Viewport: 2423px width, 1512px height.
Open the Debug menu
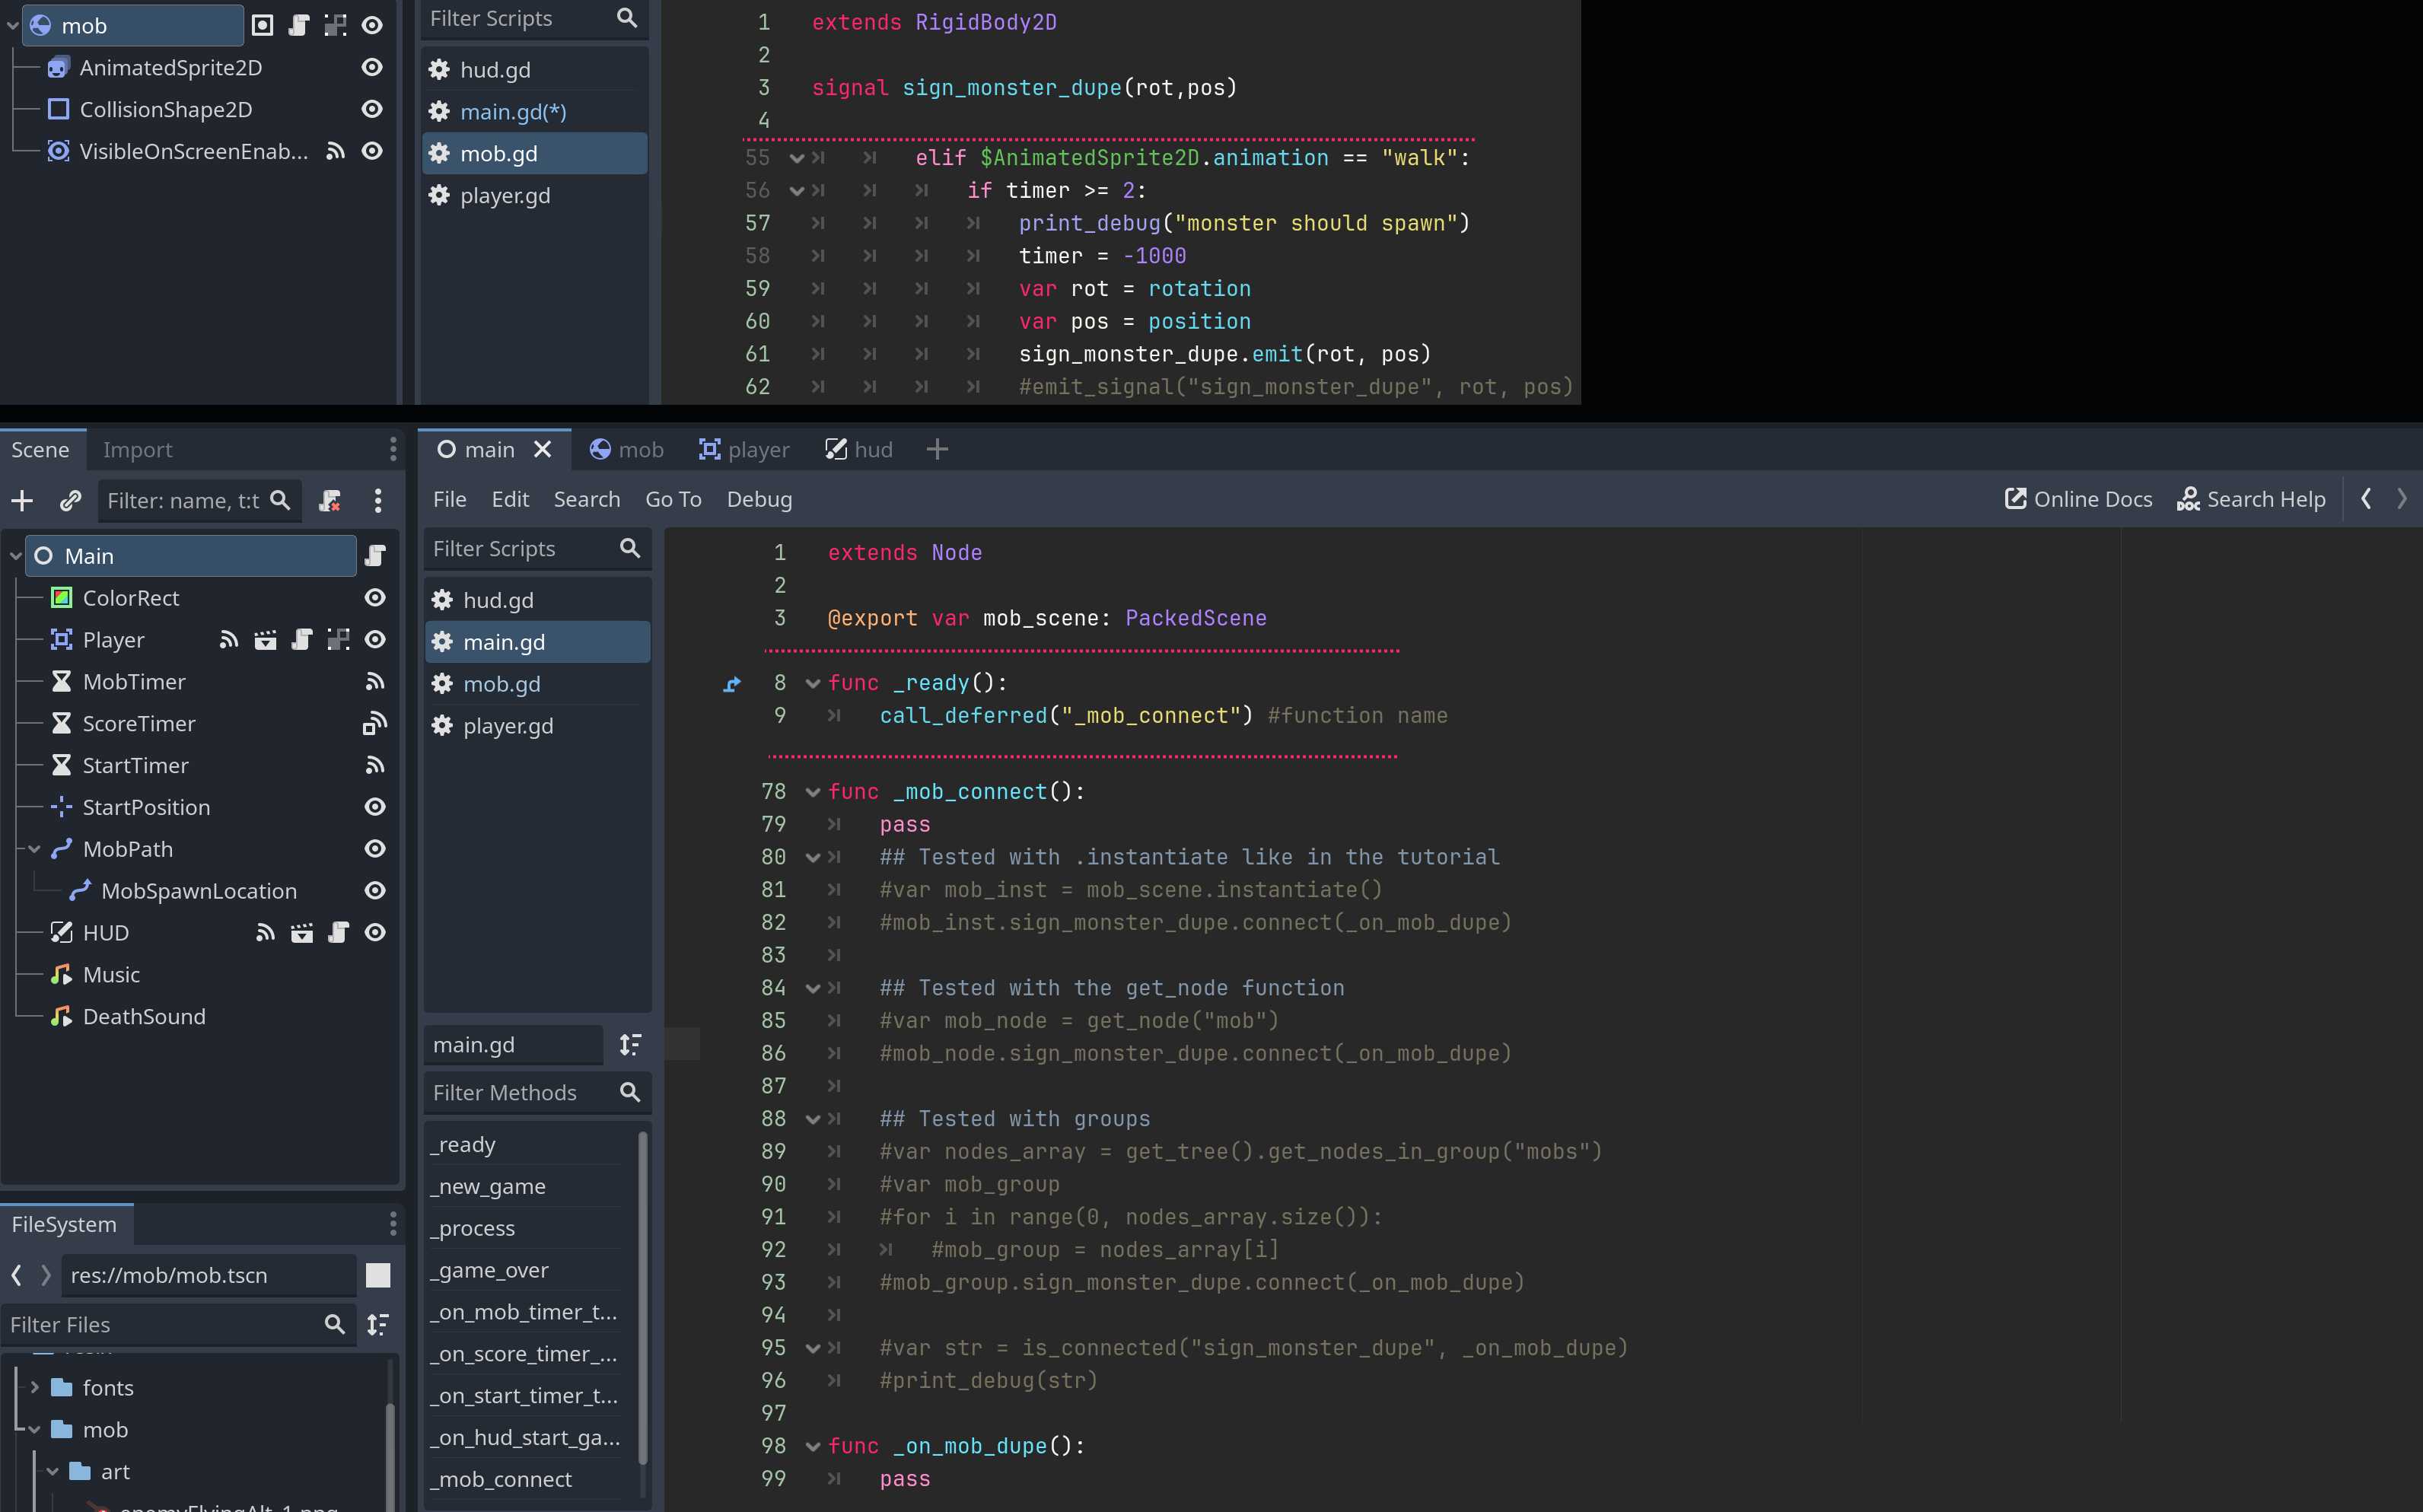[759, 500]
